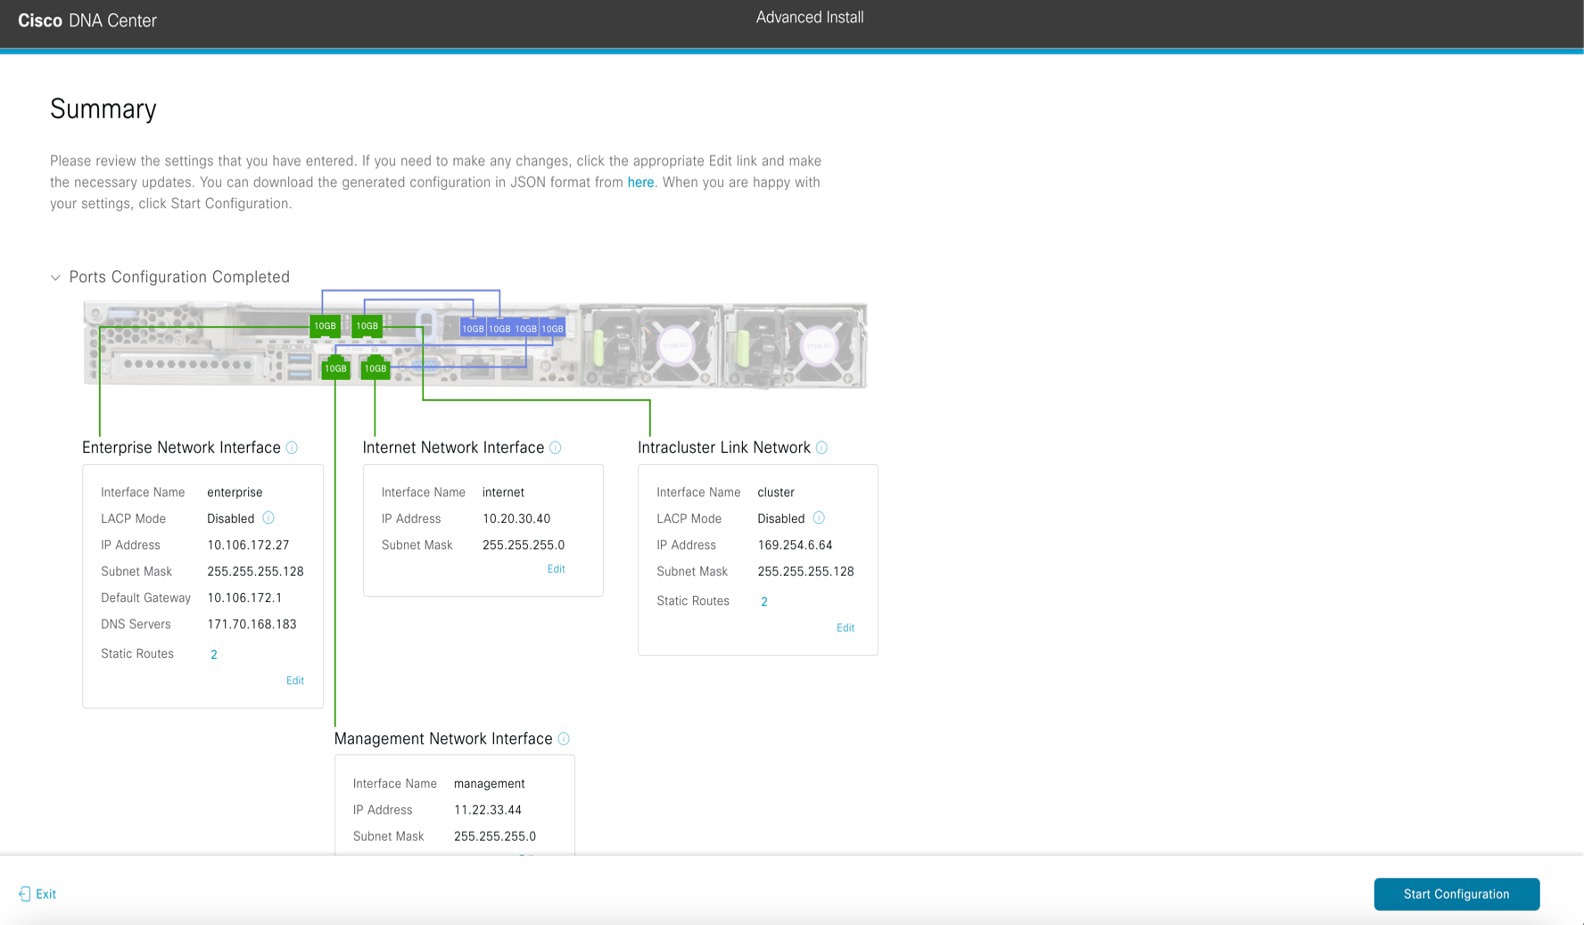This screenshot has width=1584, height=925.
Task: Select the default gateway 10.106.172.1
Action: tap(244, 598)
